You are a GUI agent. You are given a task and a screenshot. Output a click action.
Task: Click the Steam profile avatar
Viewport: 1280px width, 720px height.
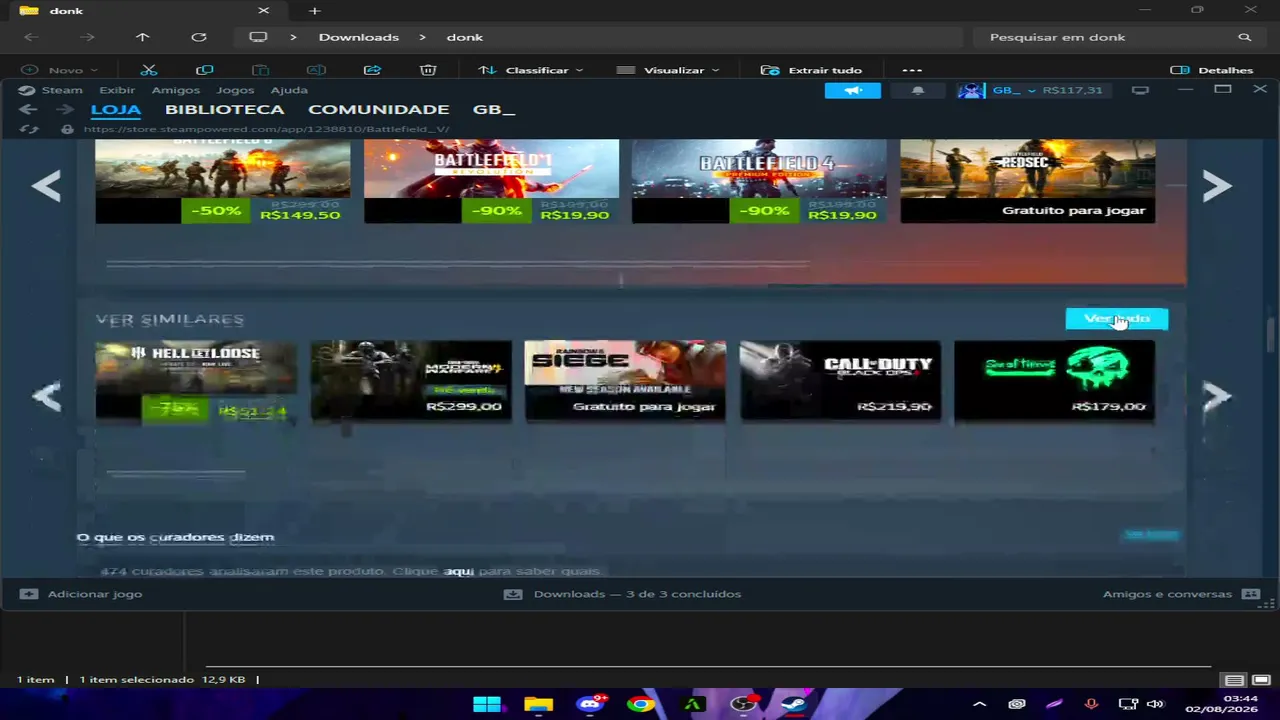(x=971, y=90)
